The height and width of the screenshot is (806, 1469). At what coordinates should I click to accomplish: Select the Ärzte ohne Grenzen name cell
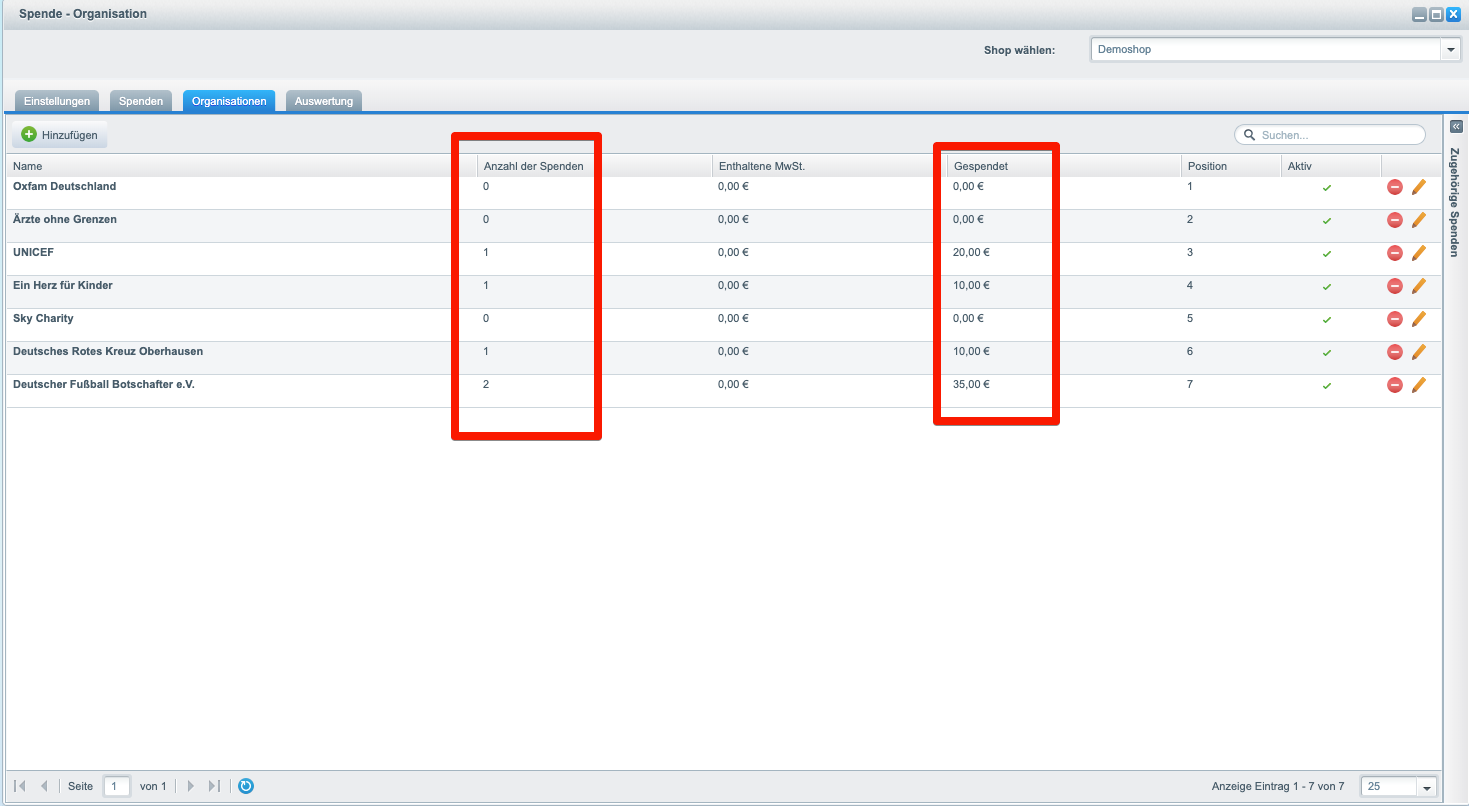(65, 220)
